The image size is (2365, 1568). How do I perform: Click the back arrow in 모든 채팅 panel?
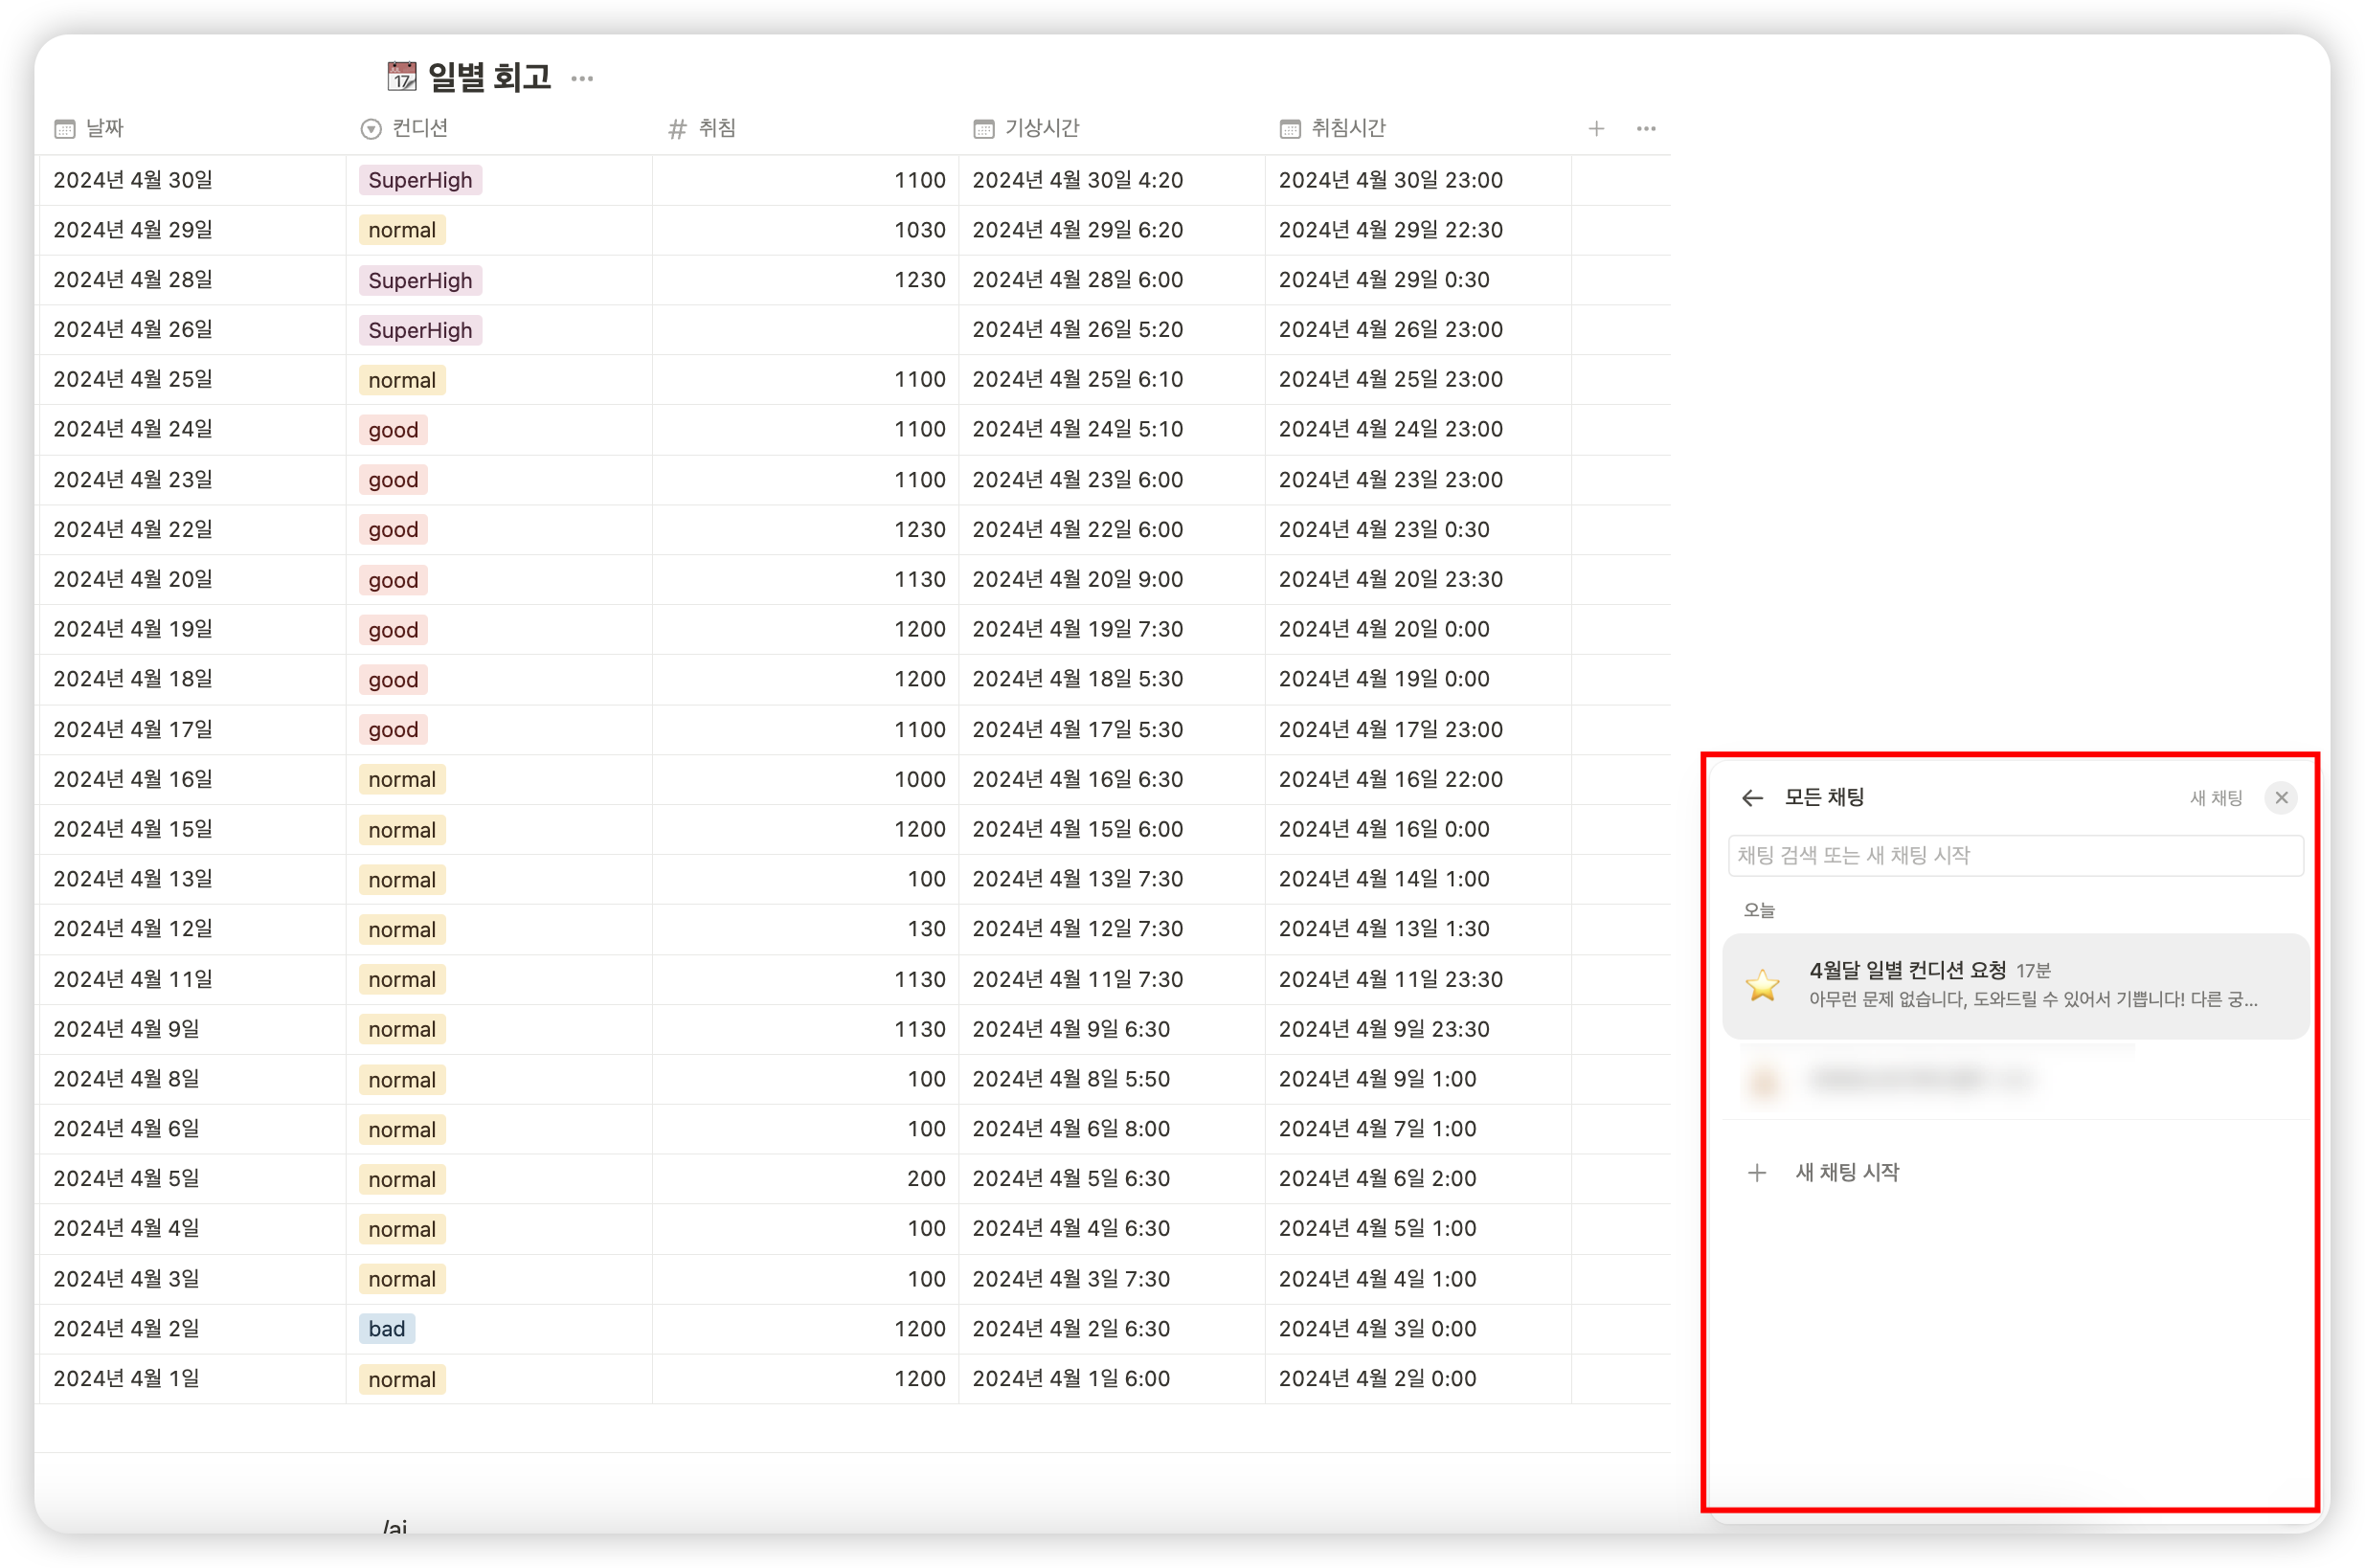(x=1751, y=798)
